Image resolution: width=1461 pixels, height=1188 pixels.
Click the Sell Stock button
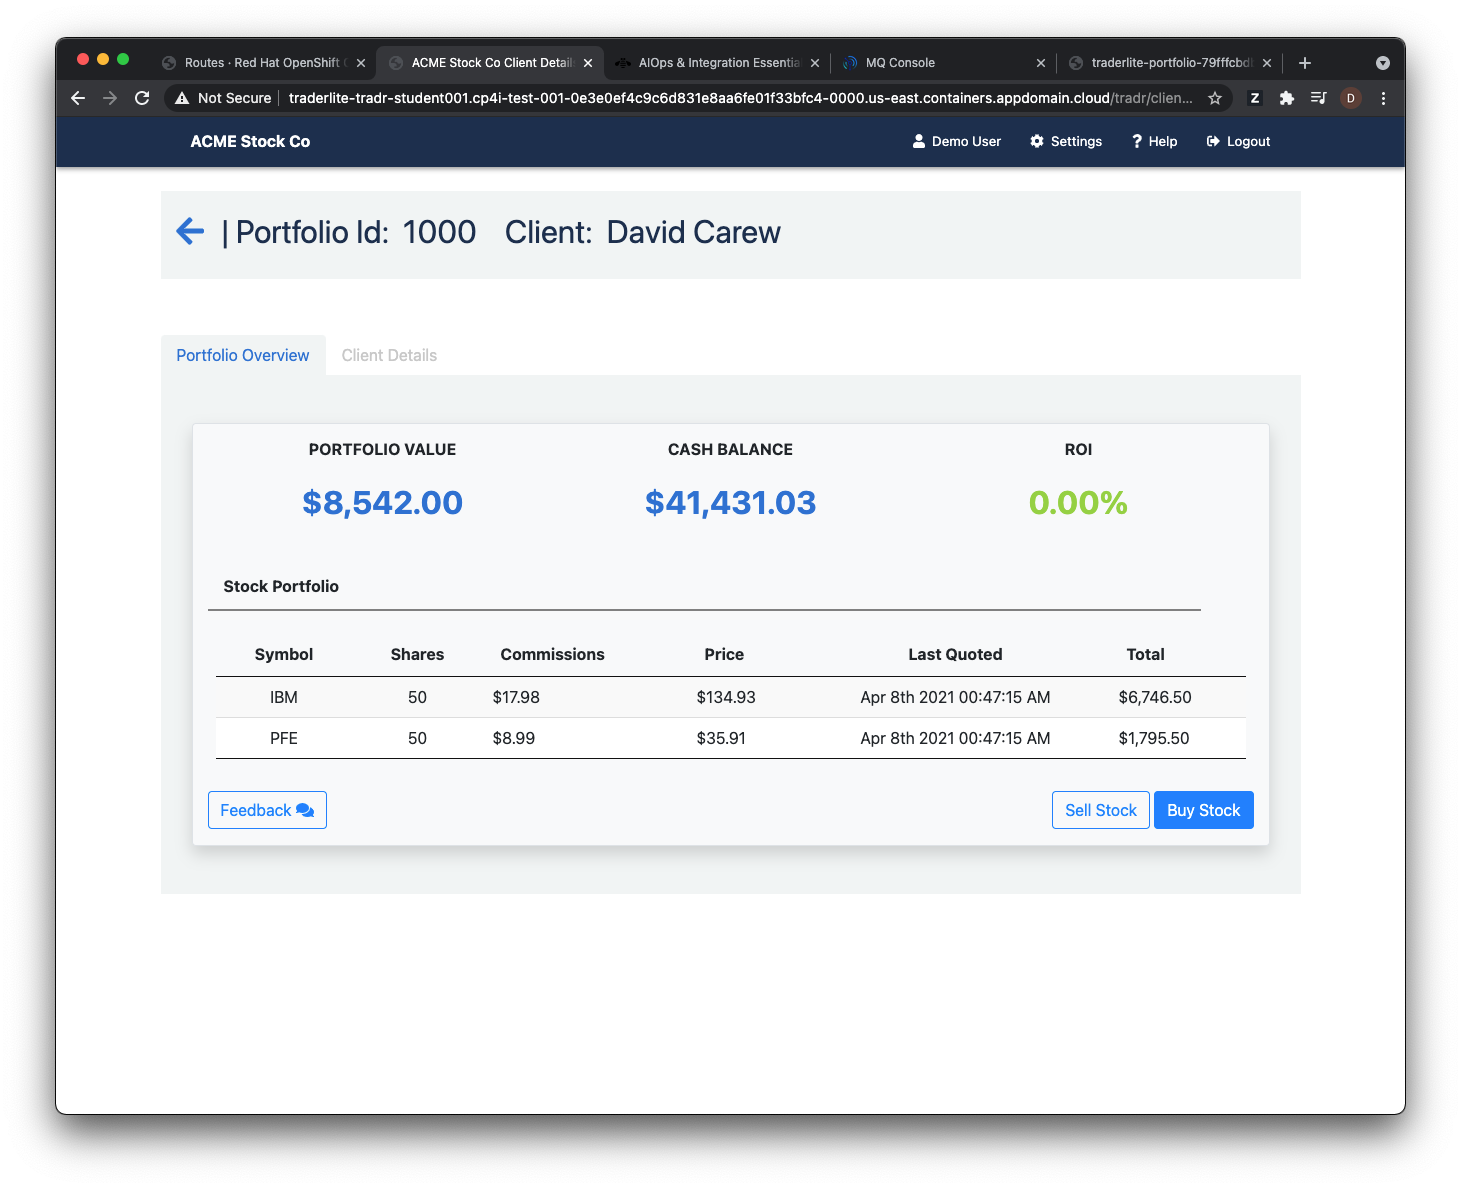(x=1101, y=810)
